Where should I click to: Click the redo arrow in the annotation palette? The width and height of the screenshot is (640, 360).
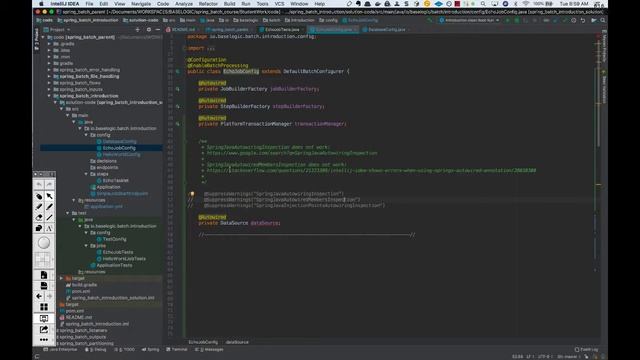[x=49, y=184]
